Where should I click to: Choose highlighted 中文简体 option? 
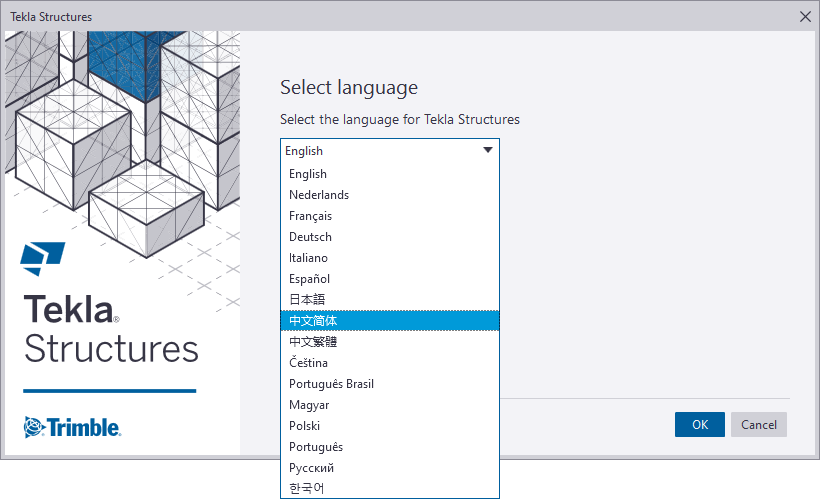[390, 321]
